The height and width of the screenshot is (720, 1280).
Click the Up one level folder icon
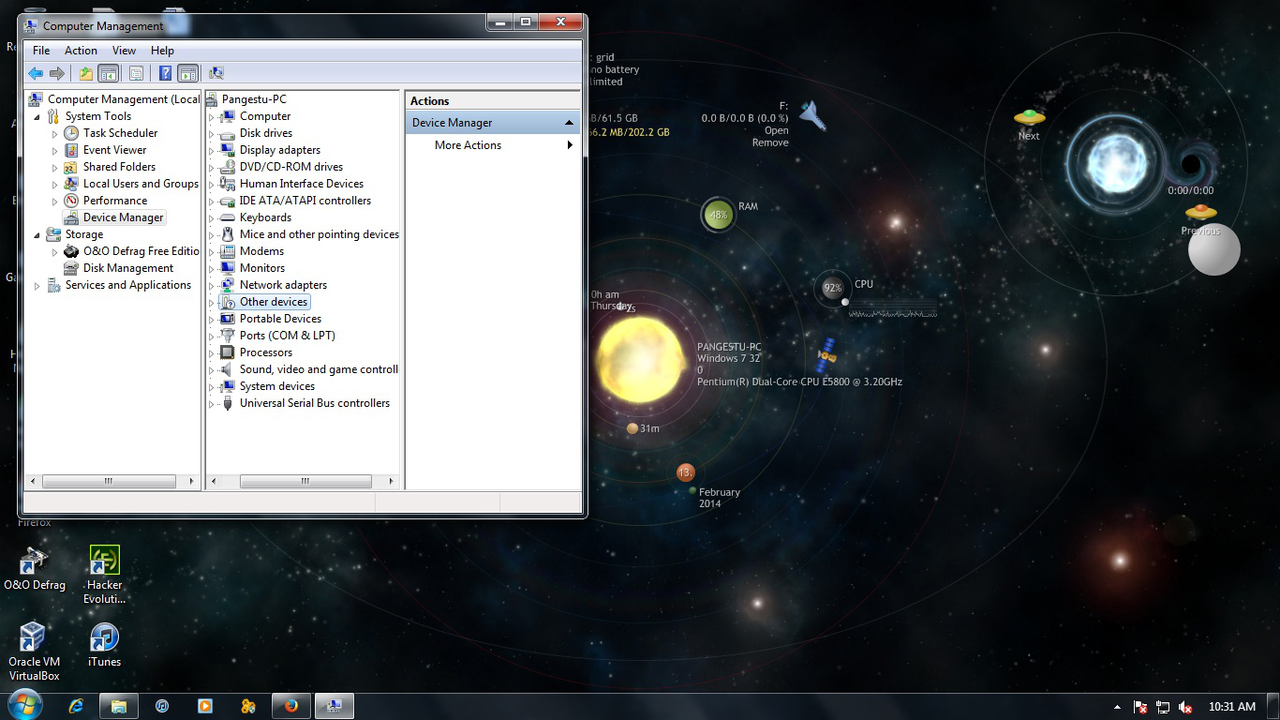pos(86,73)
